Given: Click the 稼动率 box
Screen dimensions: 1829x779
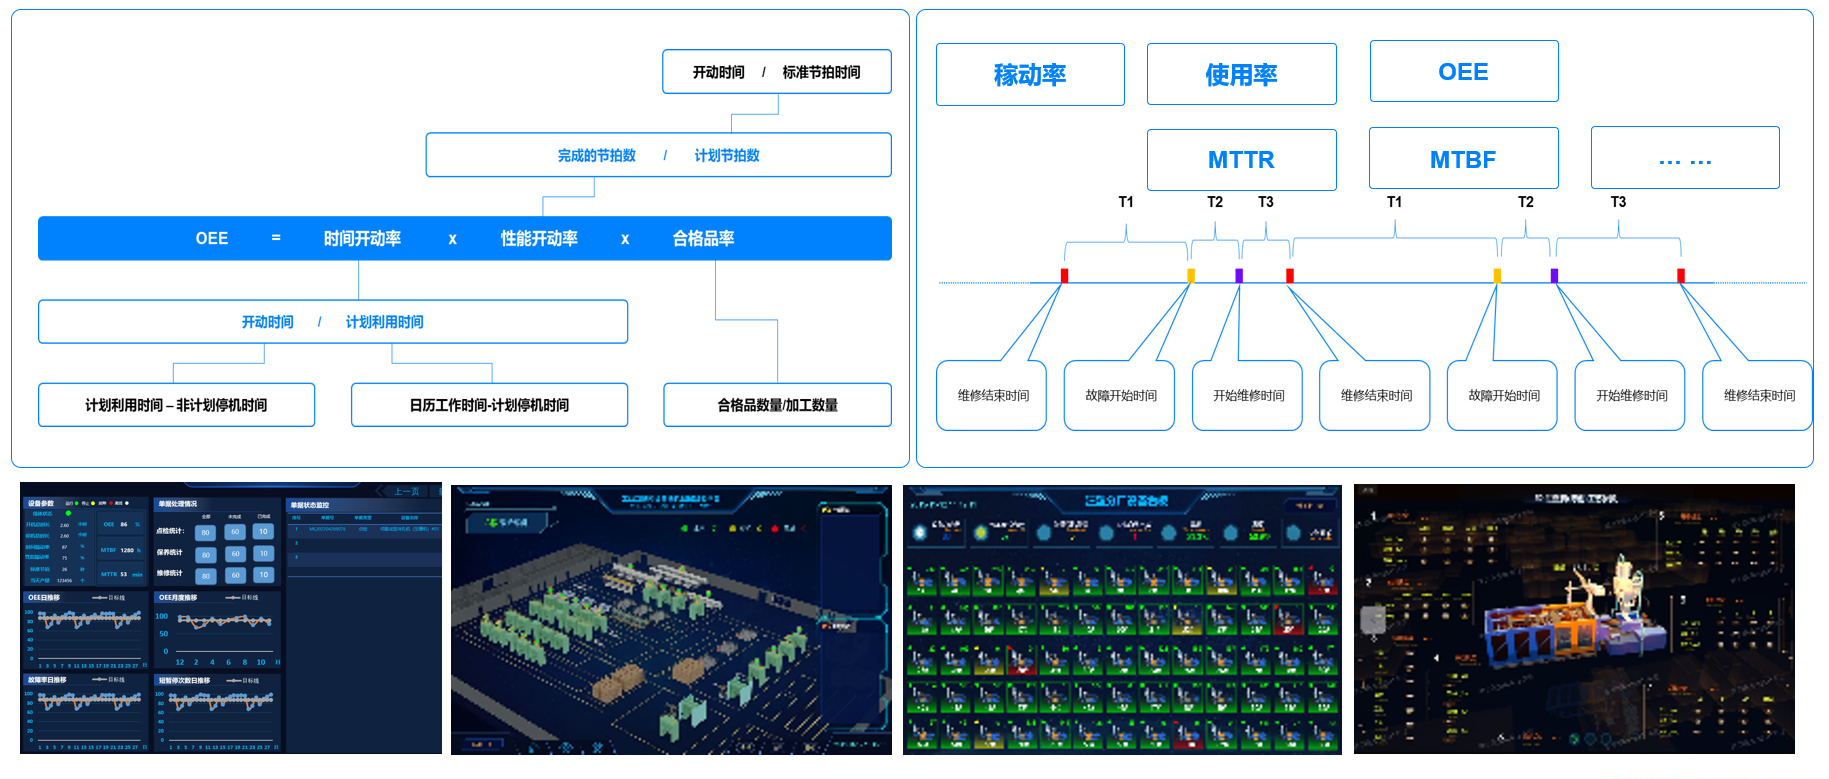Looking at the screenshot, I should tap(1029, 75).
